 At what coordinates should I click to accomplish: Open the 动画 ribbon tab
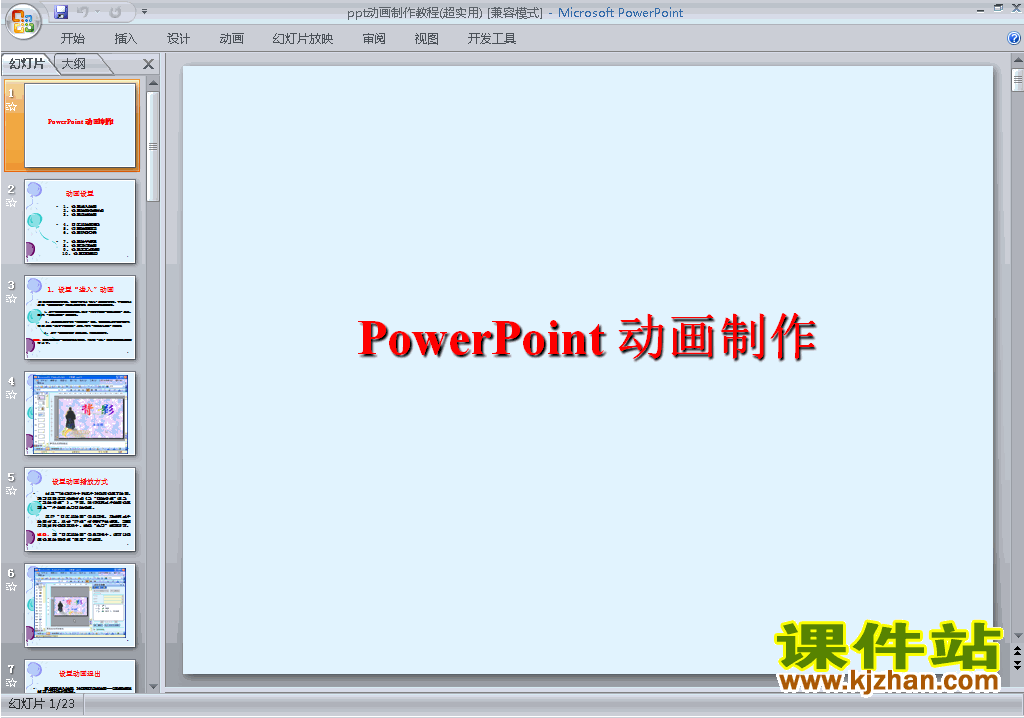(231, 39)
